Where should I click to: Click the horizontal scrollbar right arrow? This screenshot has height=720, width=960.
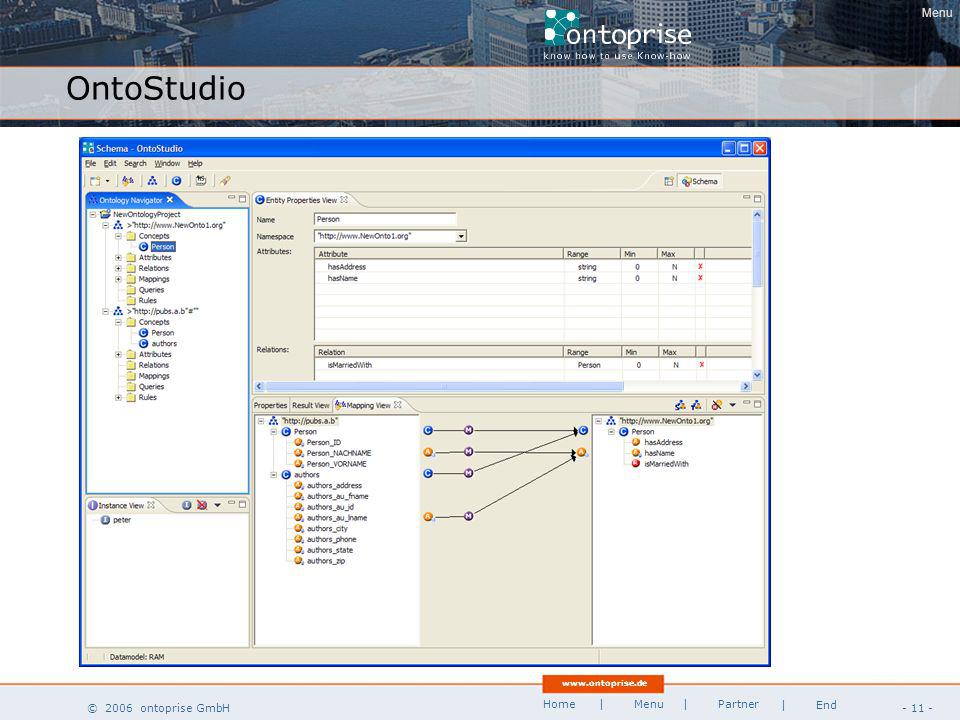(745, 386)
